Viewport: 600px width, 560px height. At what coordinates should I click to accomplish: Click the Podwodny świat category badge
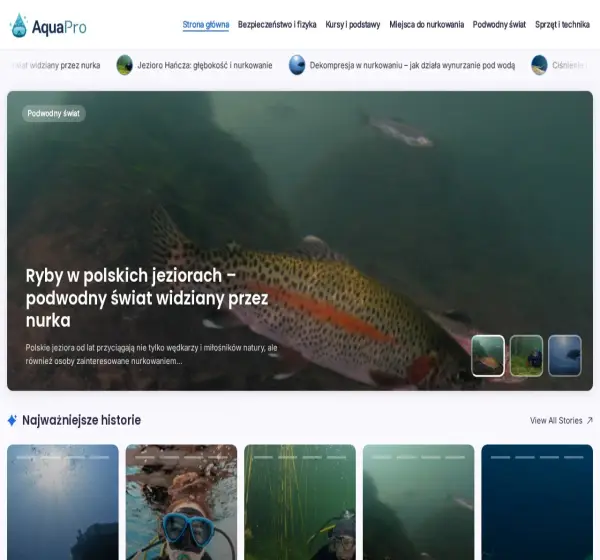coord(54,114)
